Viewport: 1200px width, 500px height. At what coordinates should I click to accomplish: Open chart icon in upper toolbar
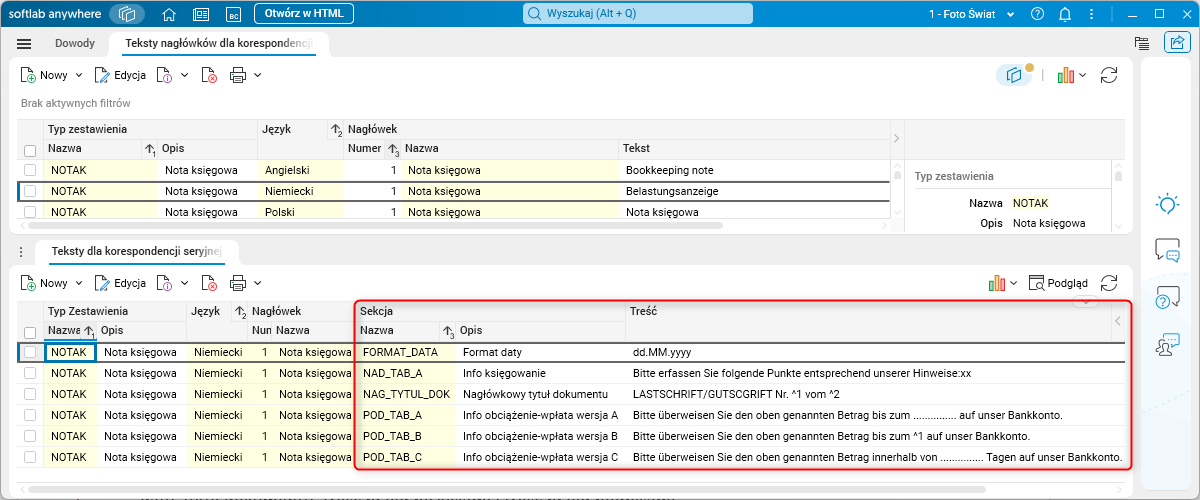[x=1066, y=75]
